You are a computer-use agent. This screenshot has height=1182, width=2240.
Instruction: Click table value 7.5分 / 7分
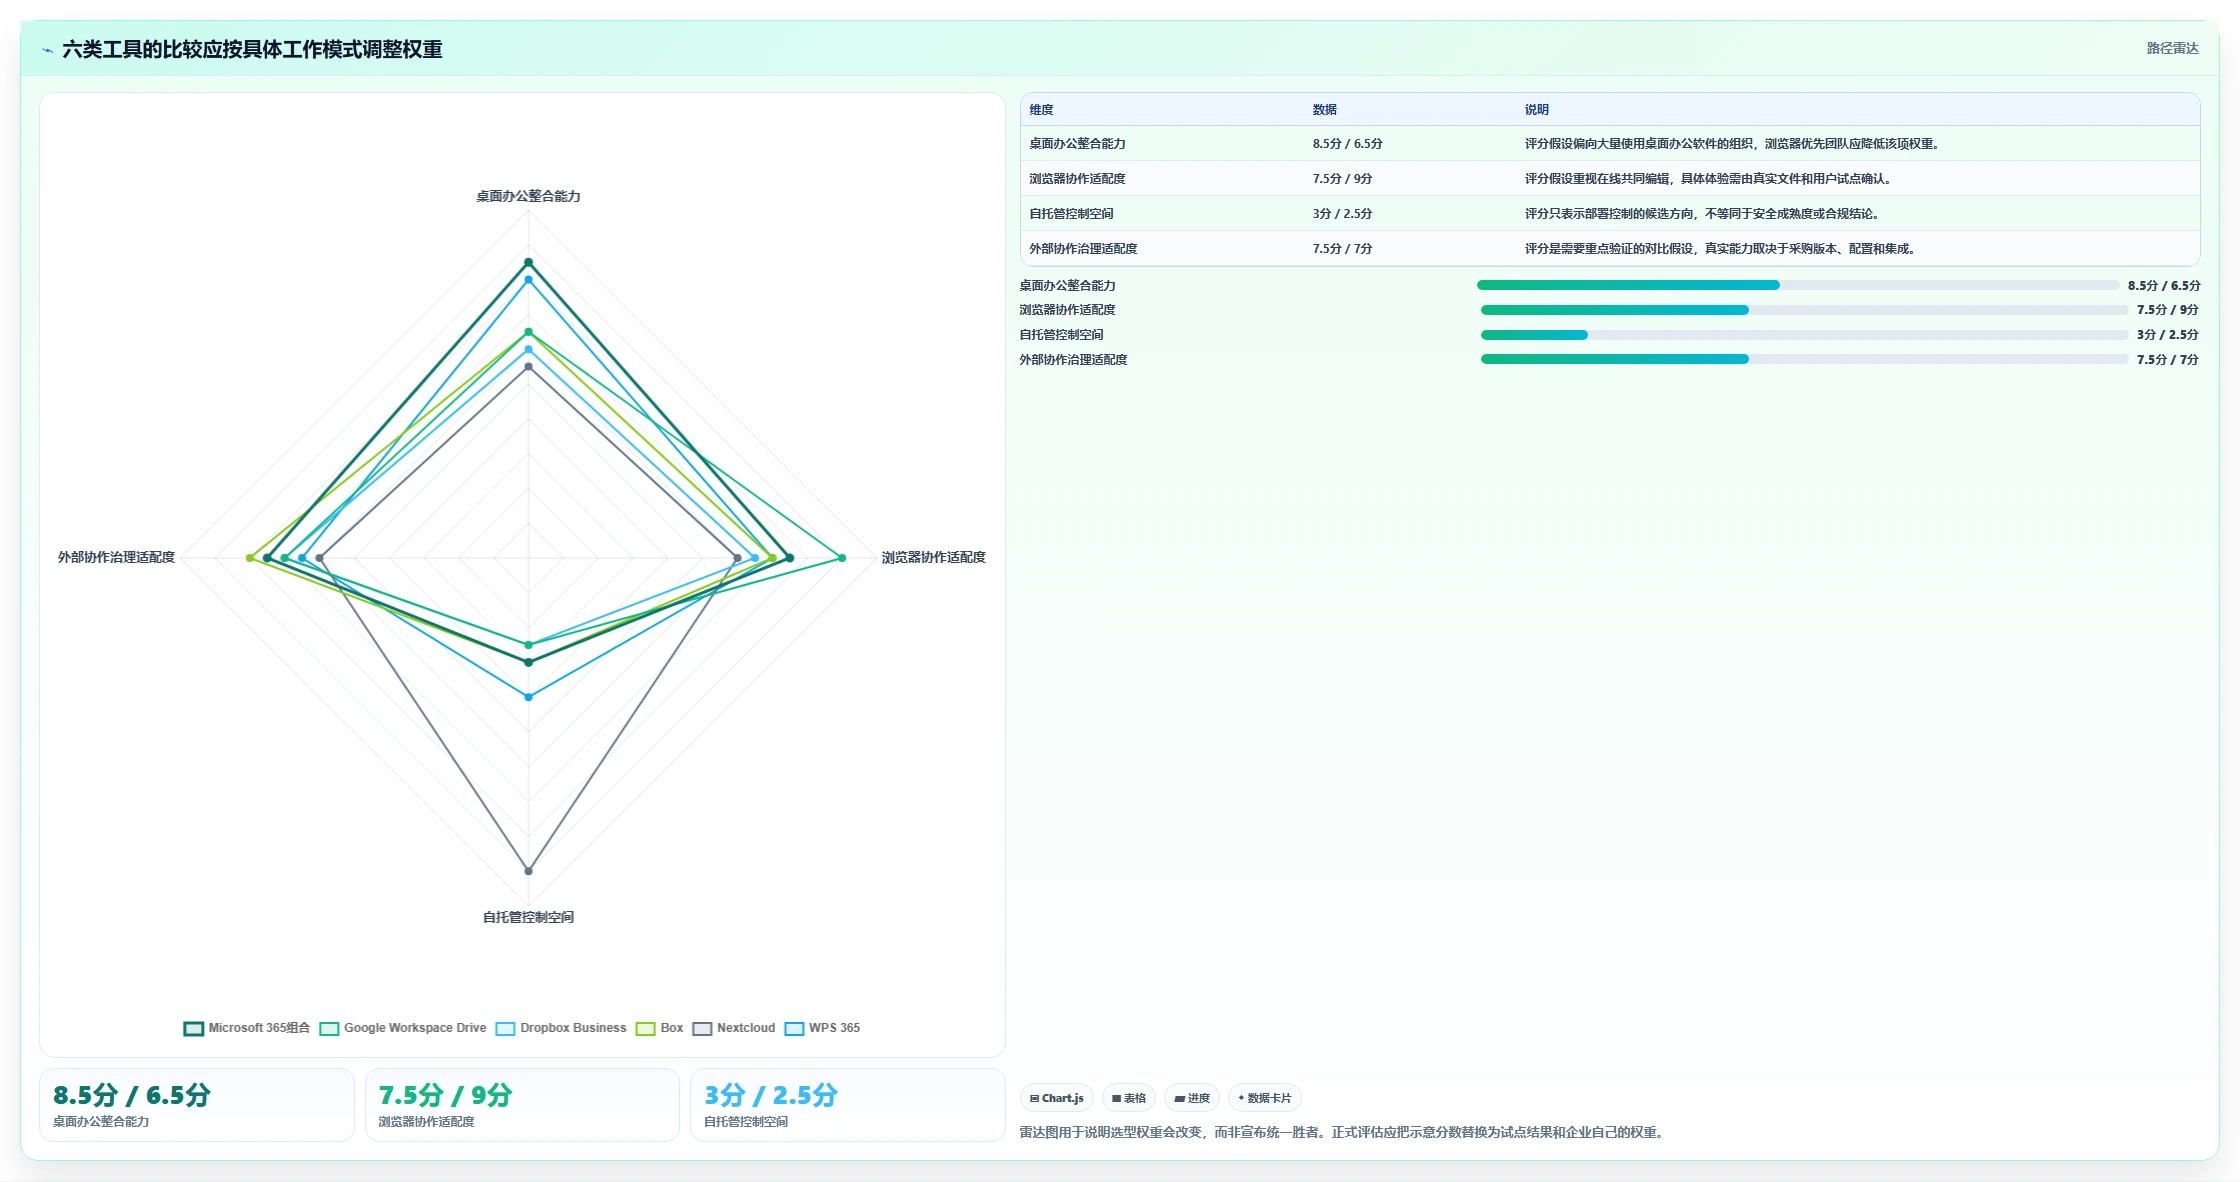coord(1342,249)
